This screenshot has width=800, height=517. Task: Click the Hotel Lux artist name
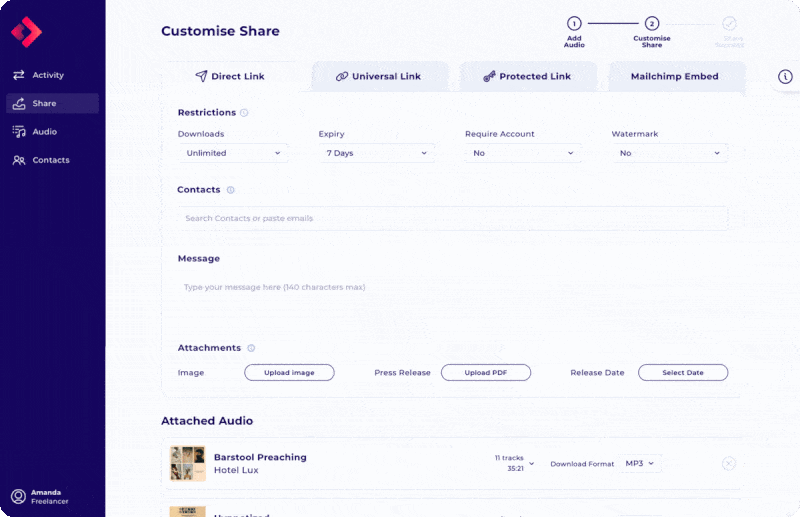236,470
